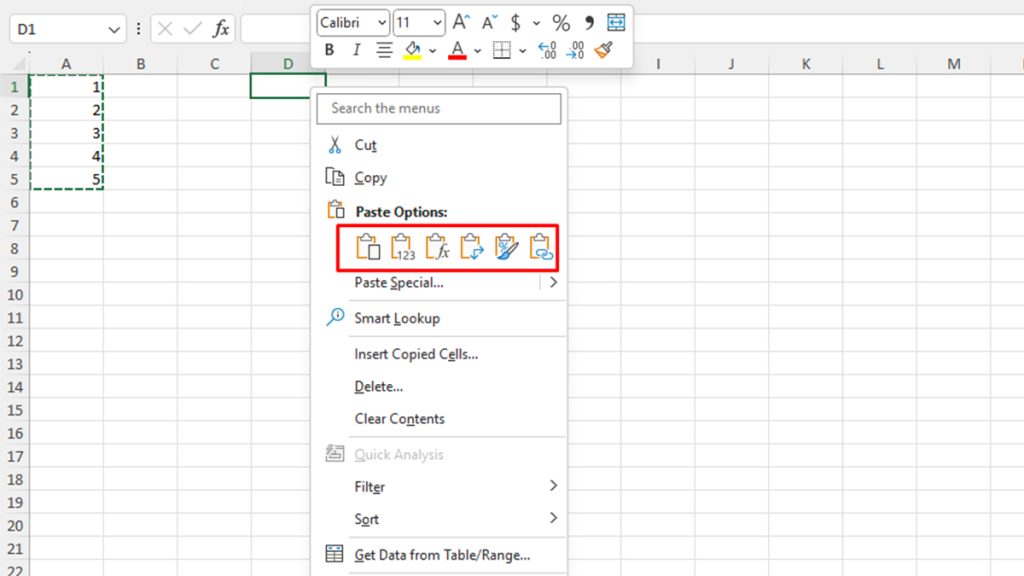Choose the Paste Link icon
Viewport: 1024px width, 576px height.
click(540, 248)
